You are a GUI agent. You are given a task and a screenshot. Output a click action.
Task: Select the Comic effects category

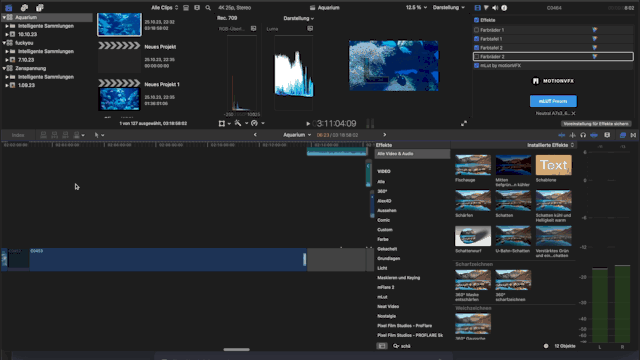[384, 220]
